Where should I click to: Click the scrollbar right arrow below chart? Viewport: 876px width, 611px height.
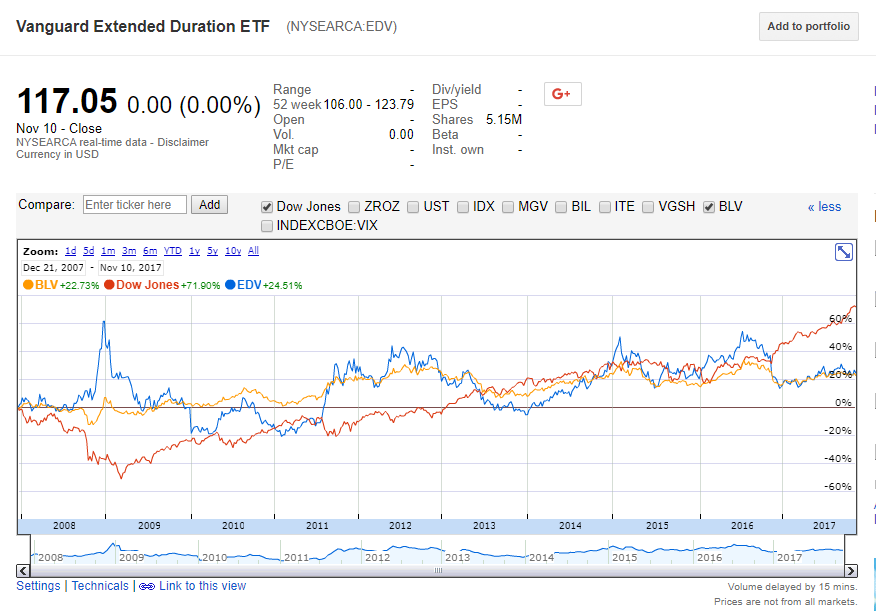click(x=850, y=571)
